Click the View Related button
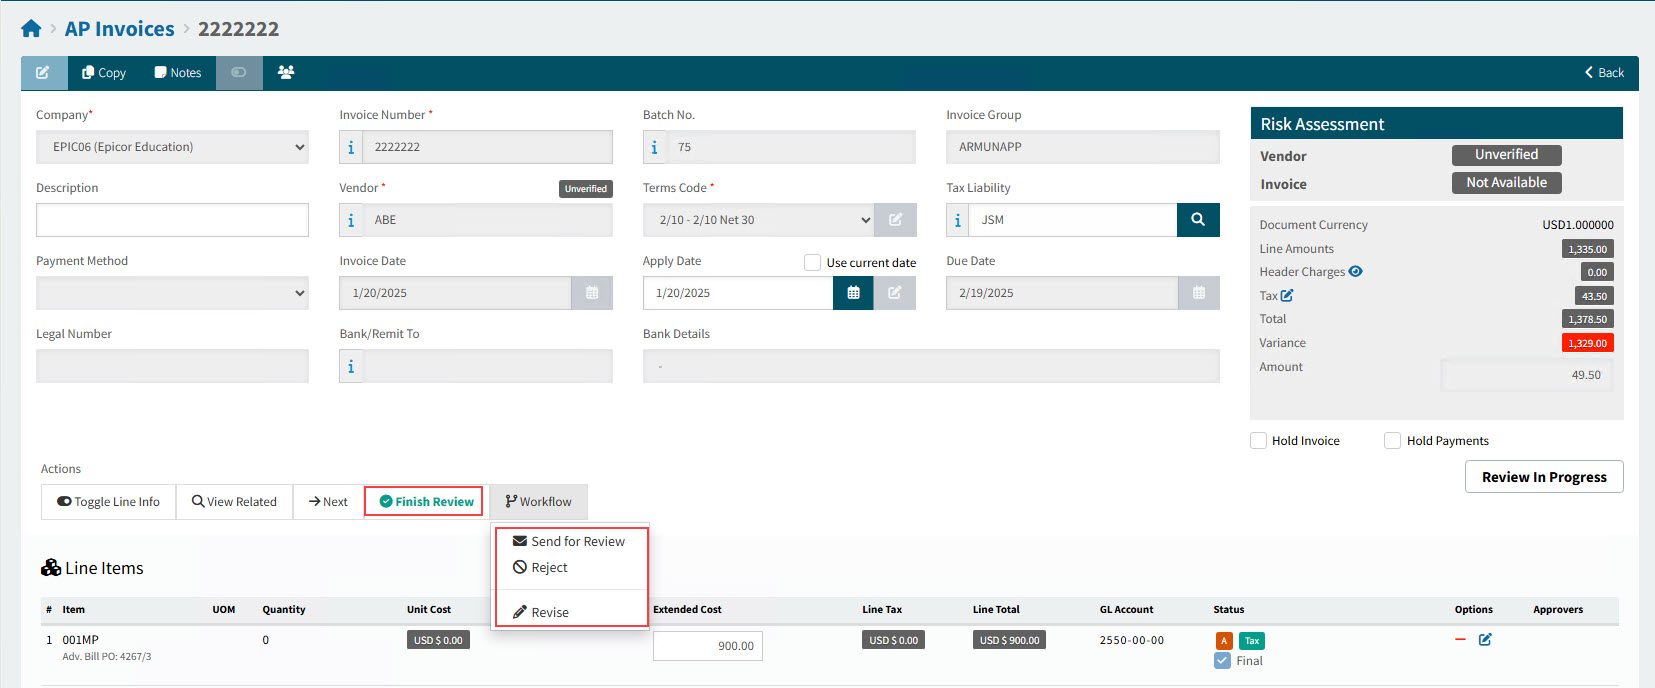Screen dimensions: 1655x688 (x=234, y=502)
